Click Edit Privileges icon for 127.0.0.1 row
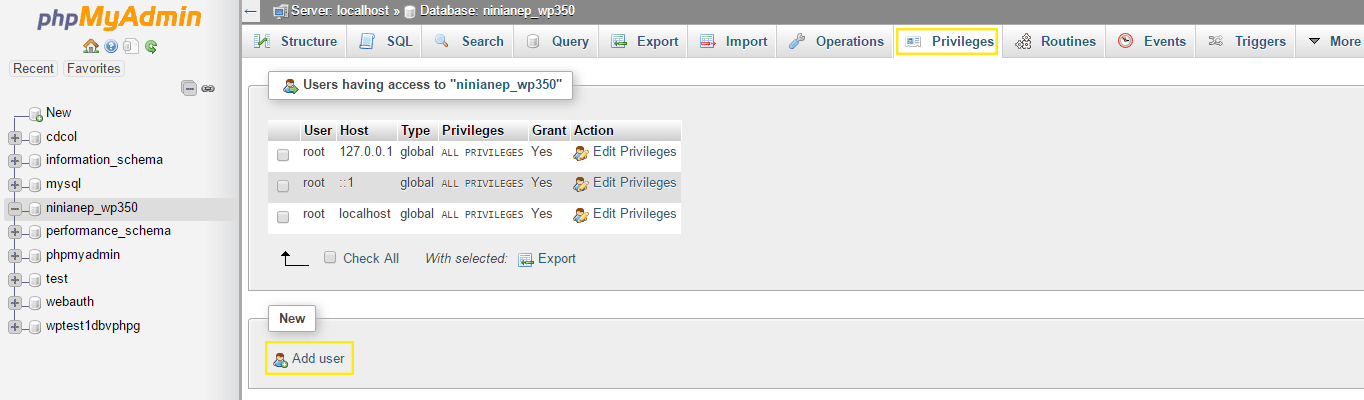 click(581, 153)
